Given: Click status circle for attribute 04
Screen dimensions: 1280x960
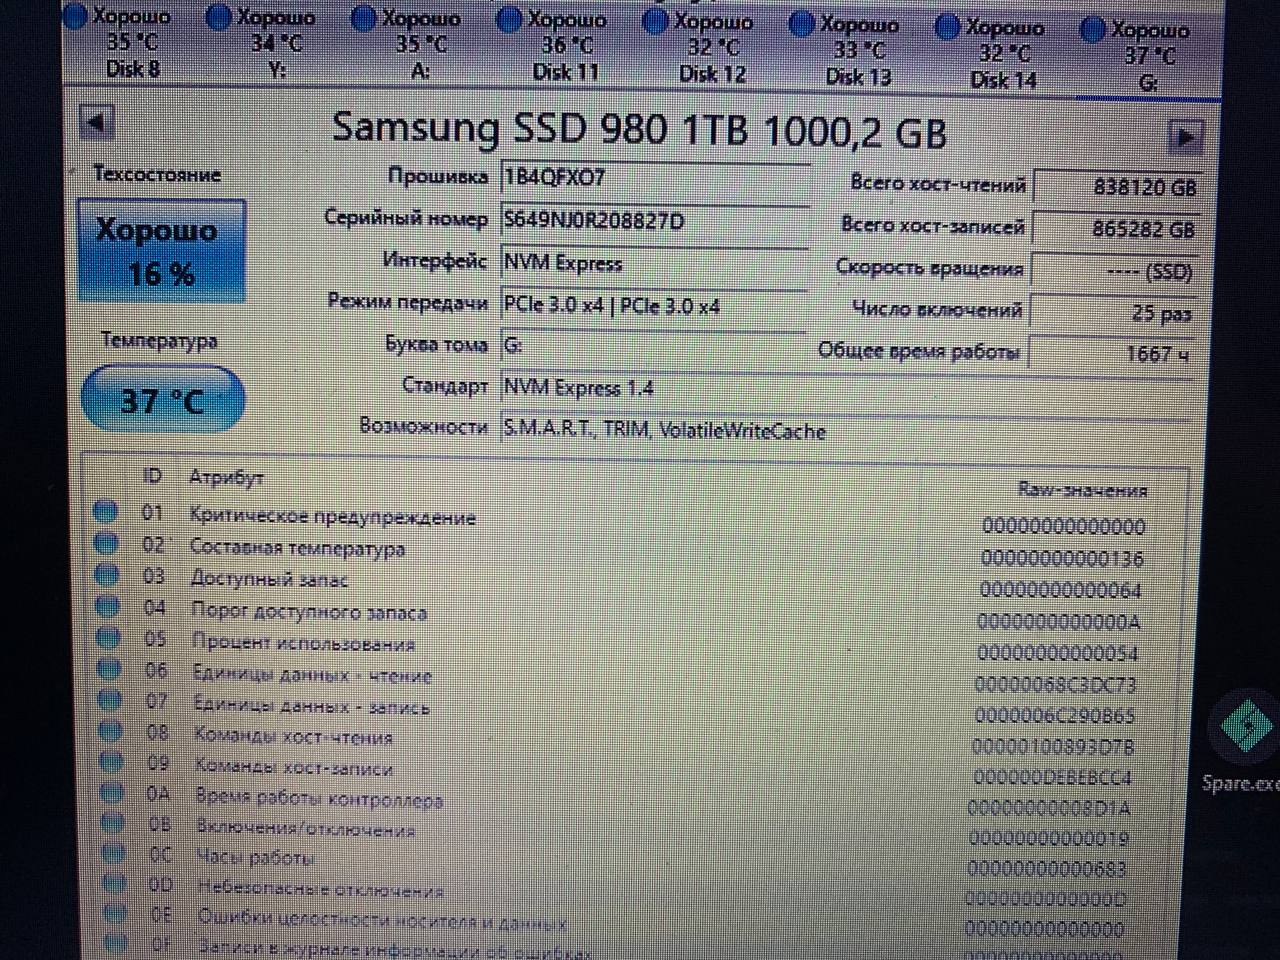Looking at the screenshot, I should [108, 606].
